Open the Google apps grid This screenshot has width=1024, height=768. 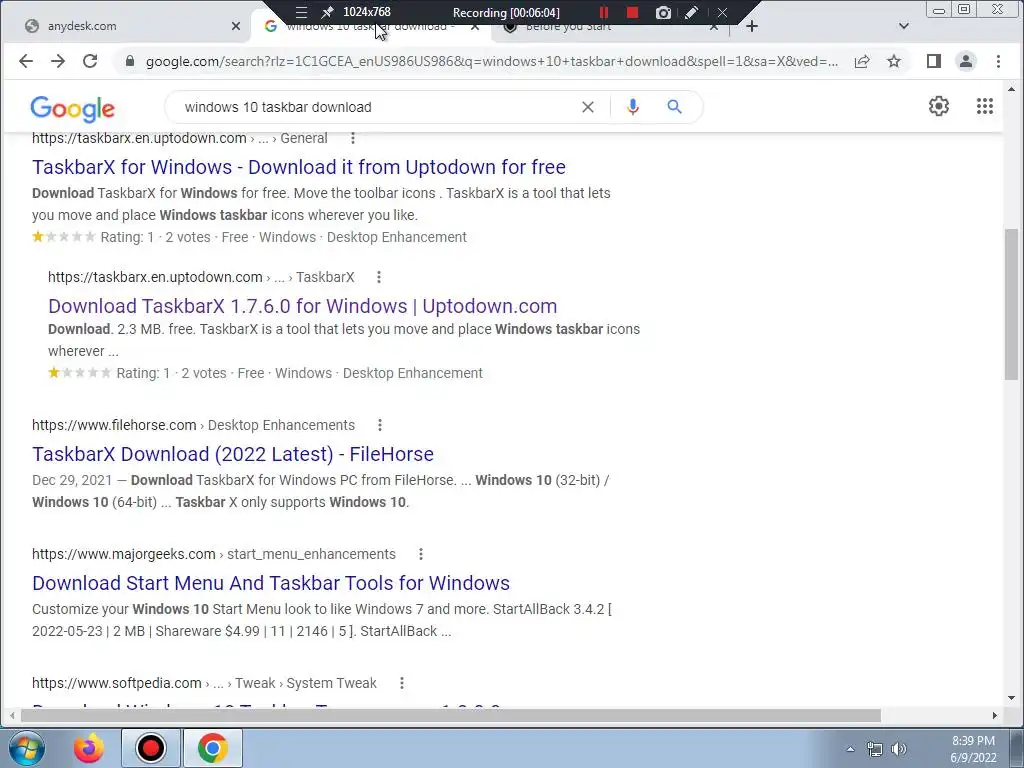[x=985, y=106]
